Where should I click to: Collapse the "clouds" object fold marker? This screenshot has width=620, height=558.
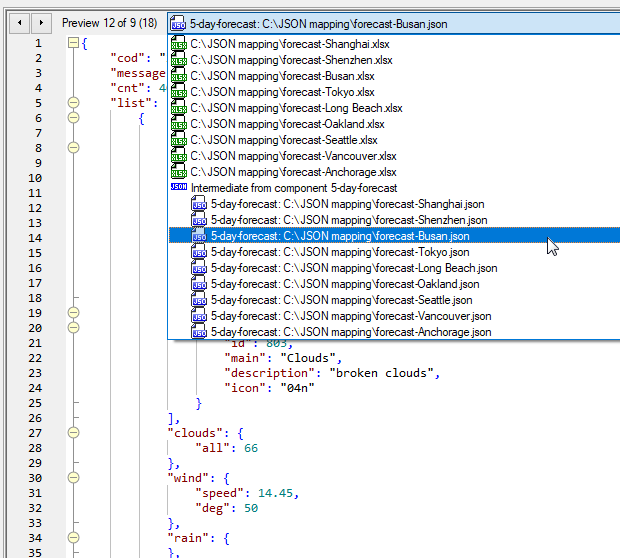click(x=73, y=433)
